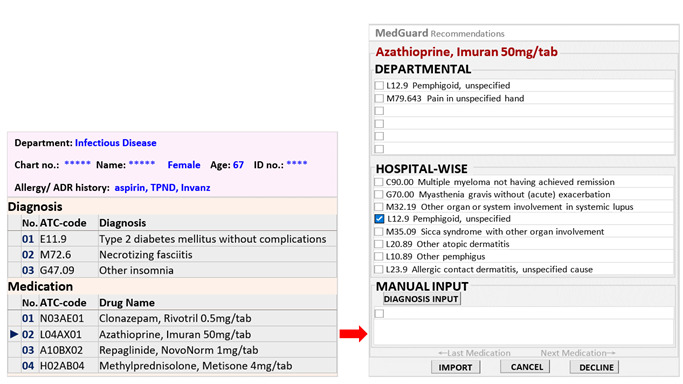Screen dimensions: 683x384
Task: Uncheck hospital-wise L12.9 Pemphigoid checkbox
Action: [x=379, y=219]
